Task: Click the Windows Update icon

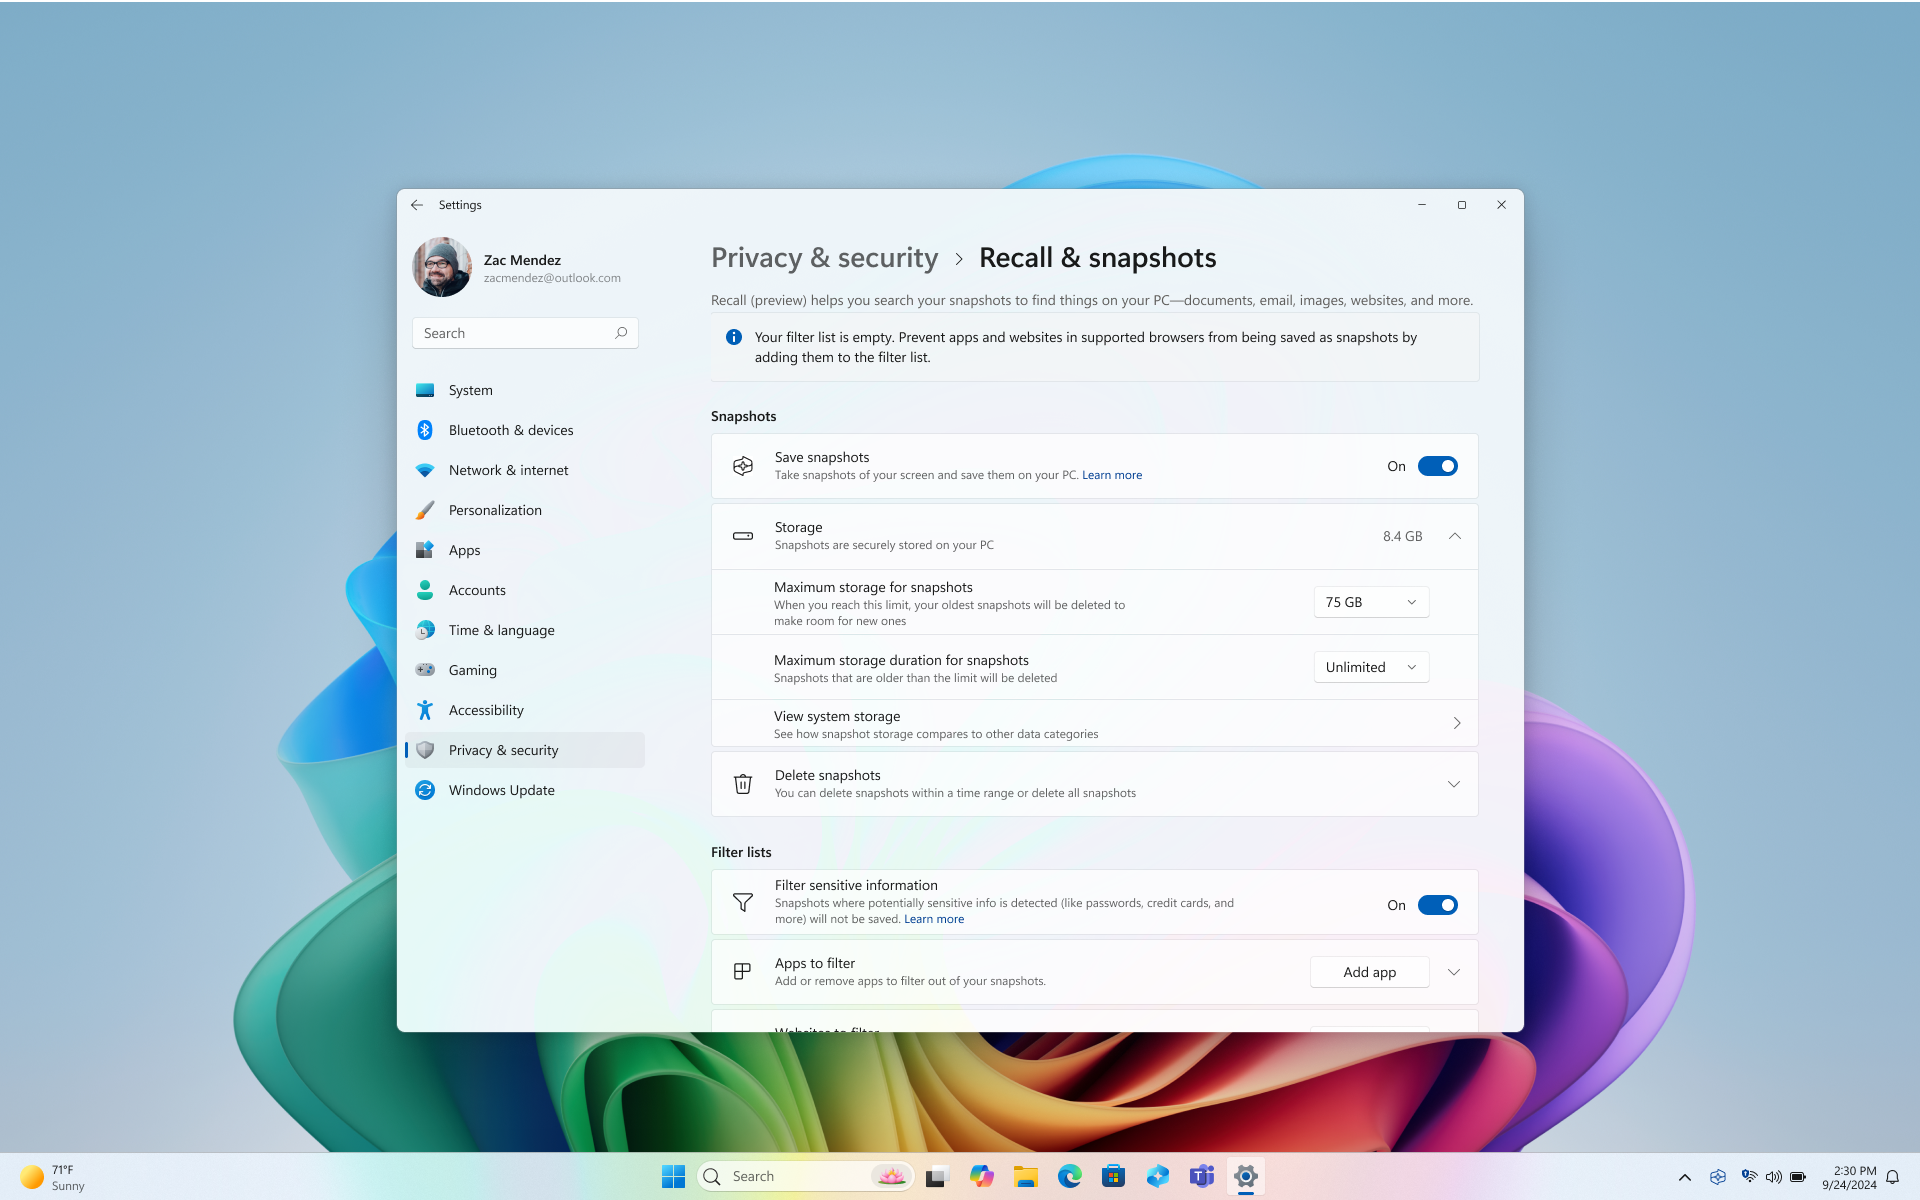Action: pyautogui.click(x=426, y=789)
